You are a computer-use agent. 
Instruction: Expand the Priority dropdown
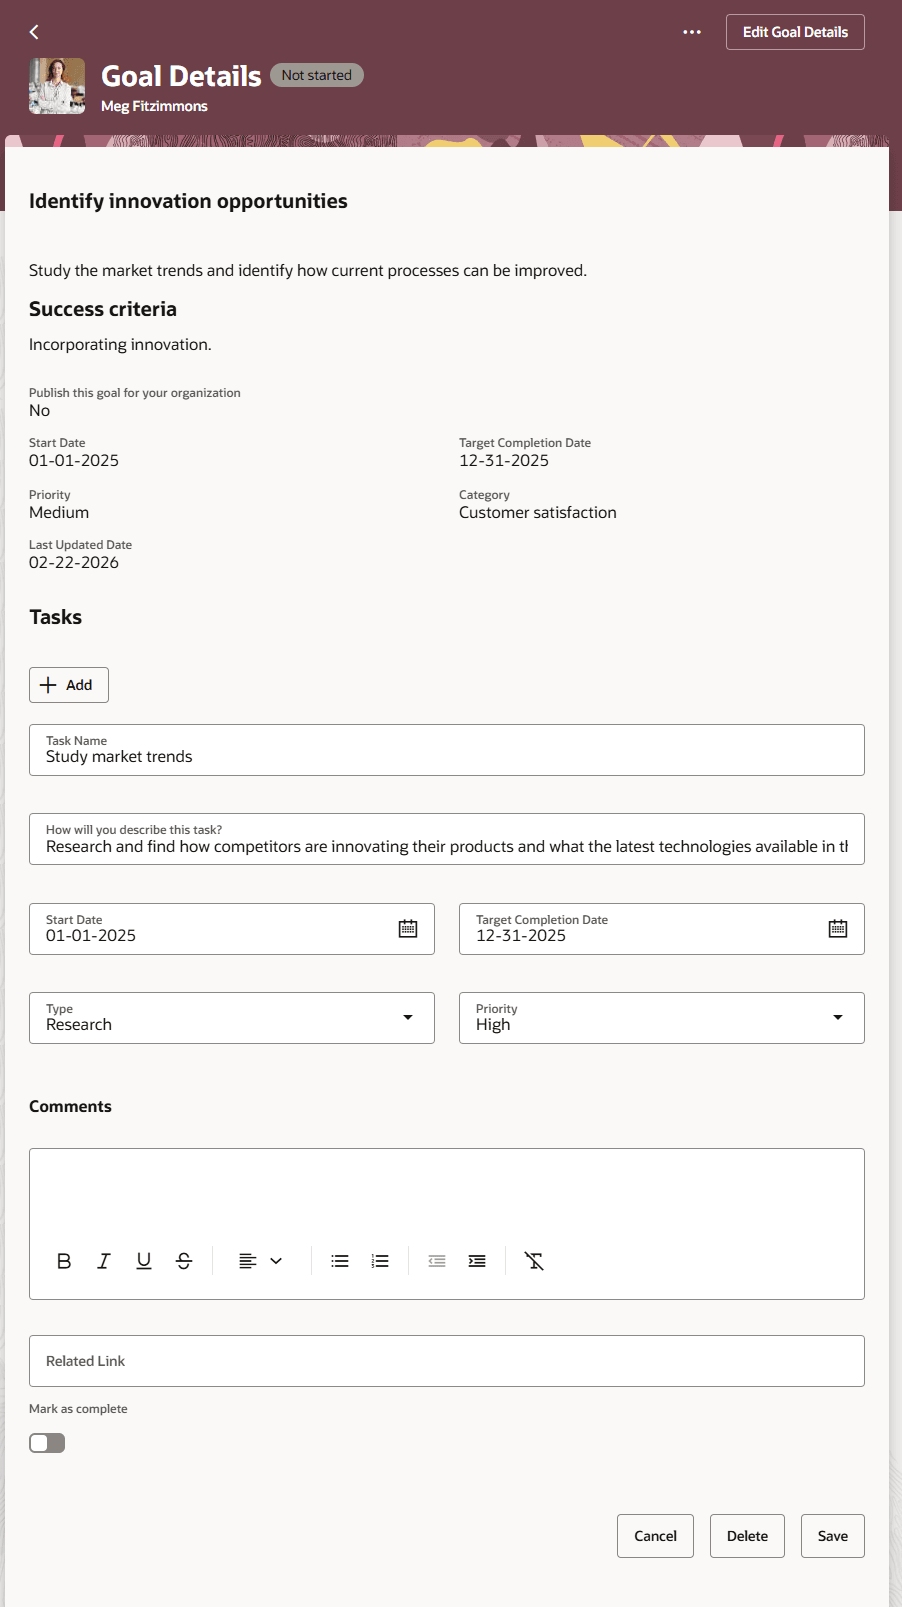[x=838, y=1018]
